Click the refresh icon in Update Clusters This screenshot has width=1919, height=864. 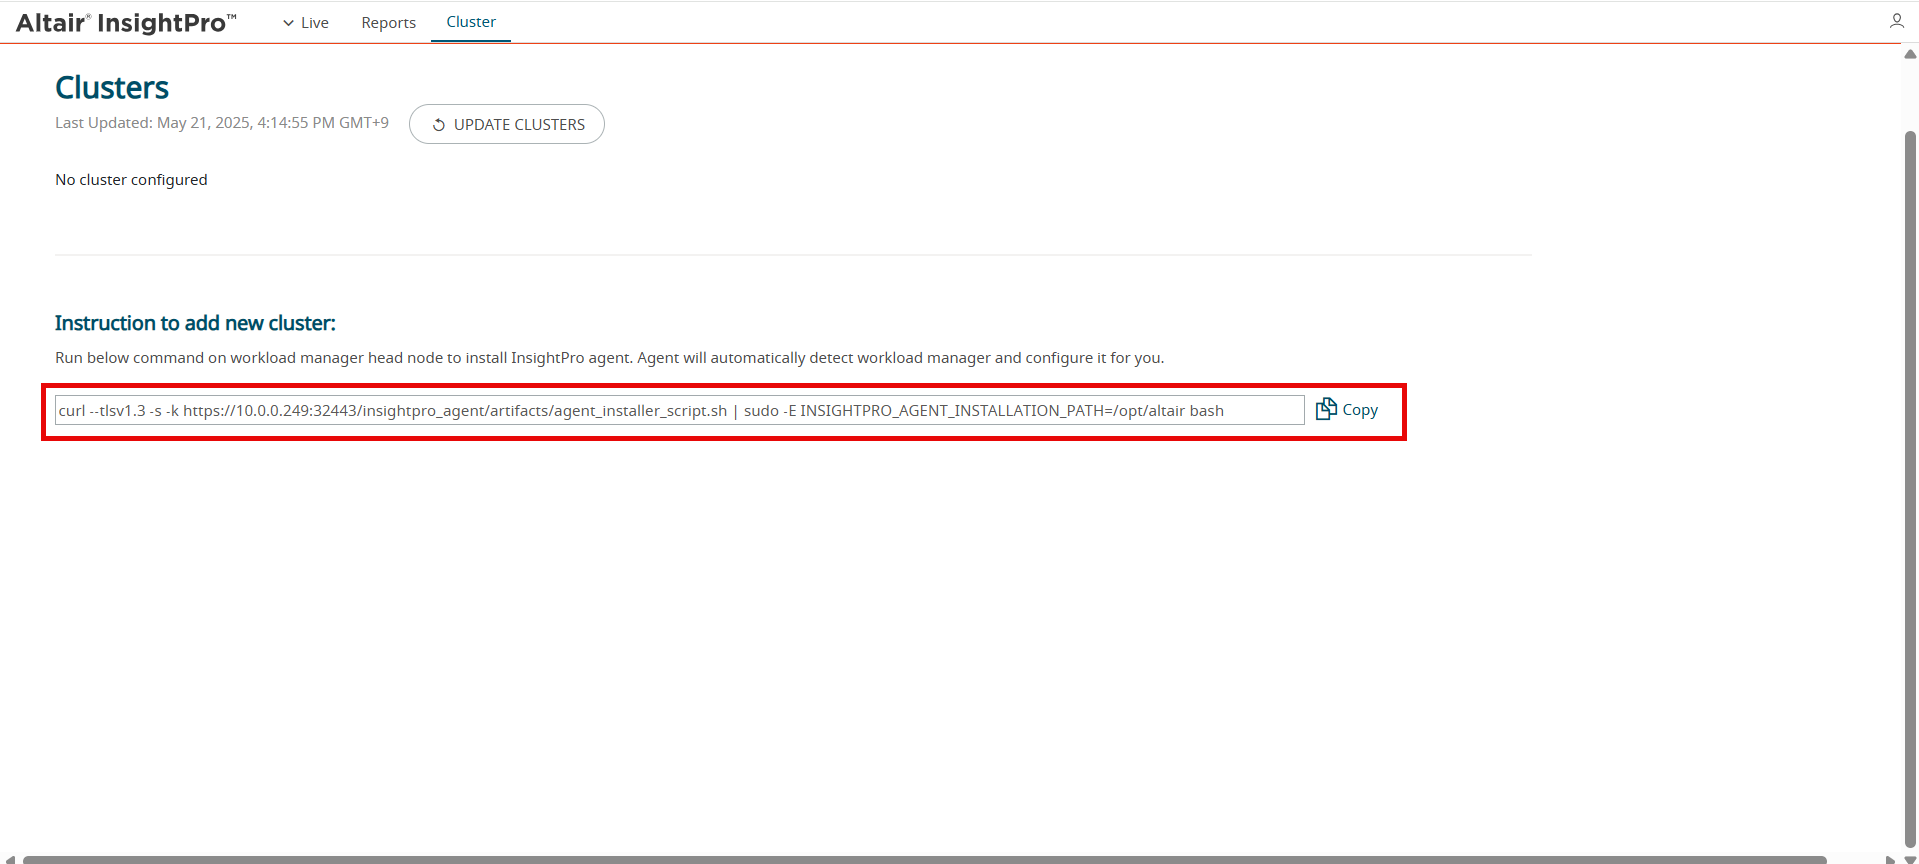tap(438, 125)
